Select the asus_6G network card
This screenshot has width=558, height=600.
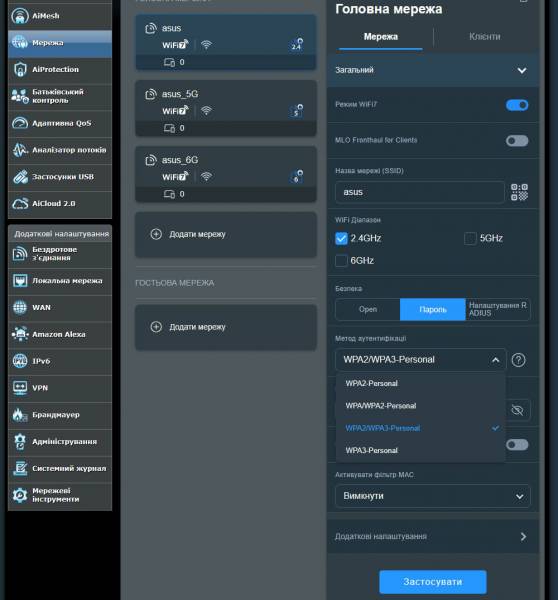pyautogui.click(x=226, y=174)
